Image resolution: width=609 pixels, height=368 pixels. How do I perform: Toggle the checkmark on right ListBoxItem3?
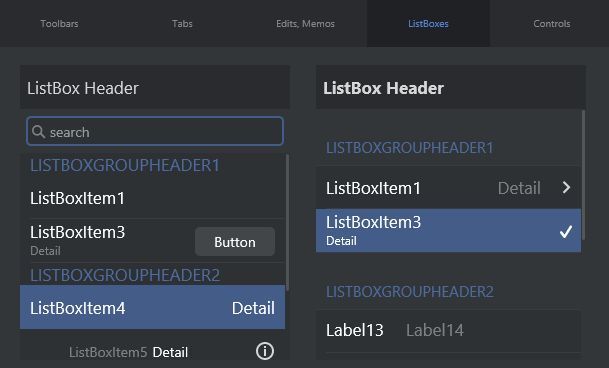tap(566, 232)
